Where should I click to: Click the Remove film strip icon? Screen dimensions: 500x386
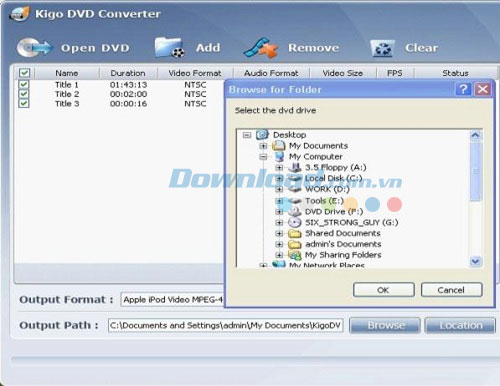click(261, 48)
